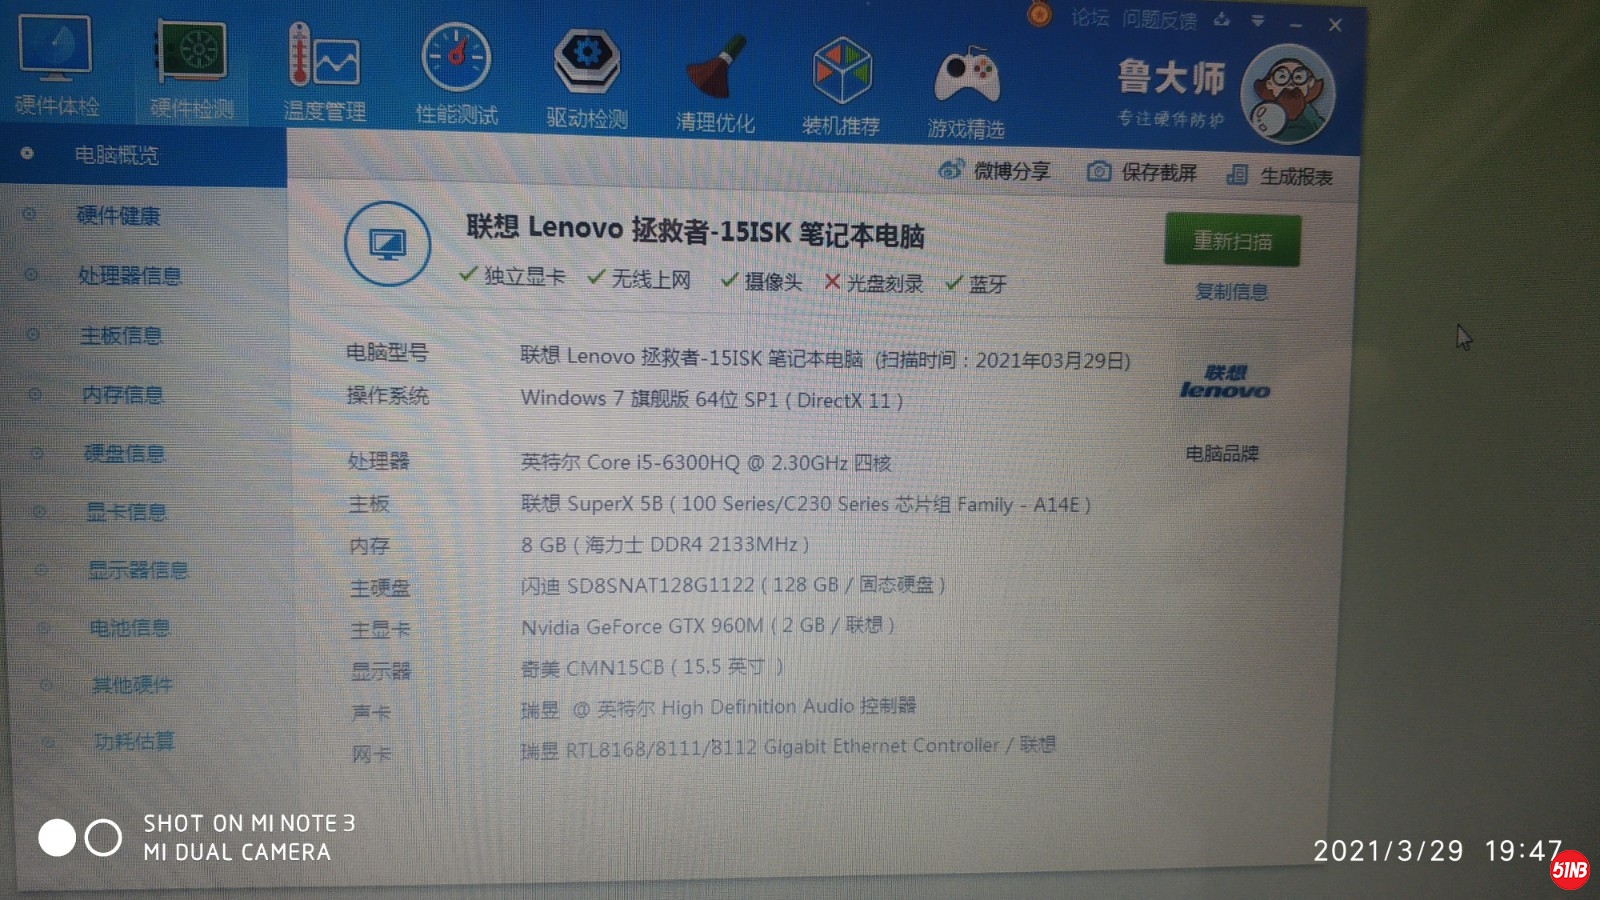
Task: Minimize the 鲁大师 window
Action: point(1296,23)
